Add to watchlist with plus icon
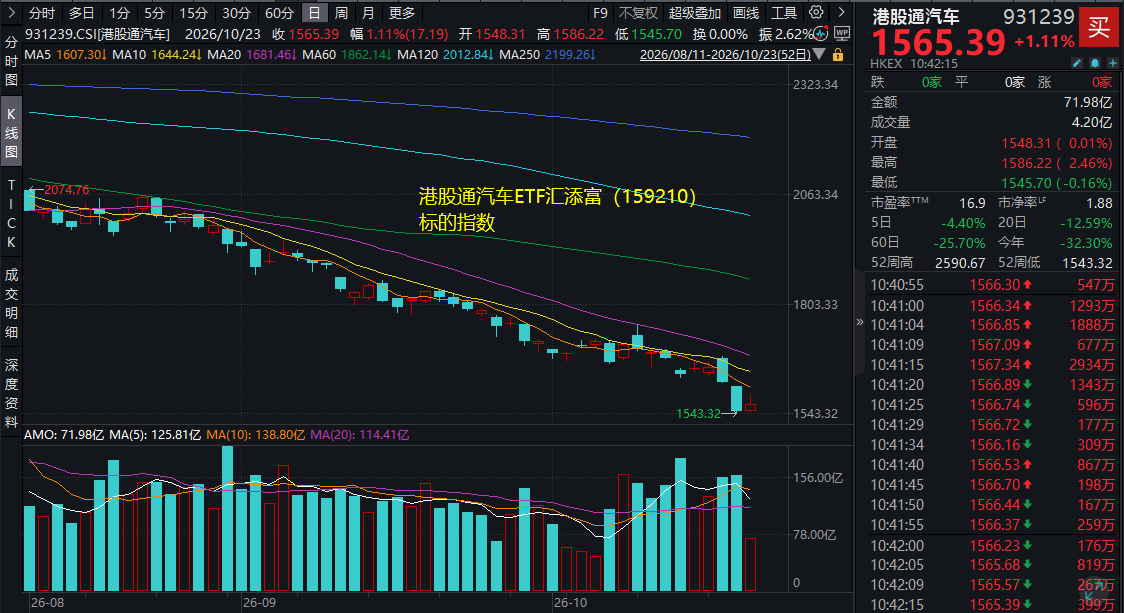Viewport: 1124px width, 613px height. pos(1113,63)
